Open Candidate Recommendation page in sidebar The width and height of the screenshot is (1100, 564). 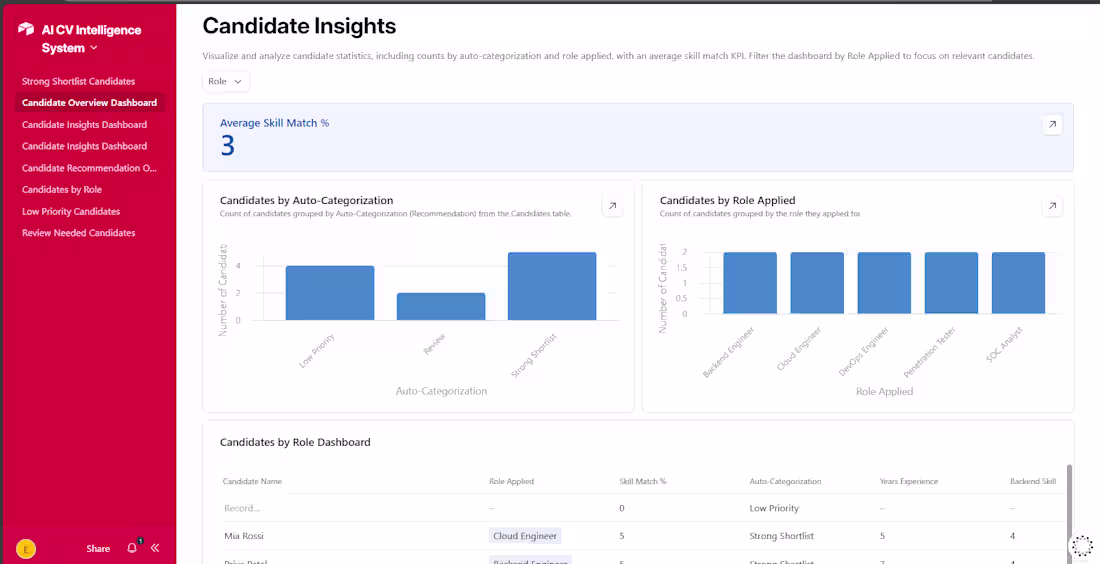(89, 168)
